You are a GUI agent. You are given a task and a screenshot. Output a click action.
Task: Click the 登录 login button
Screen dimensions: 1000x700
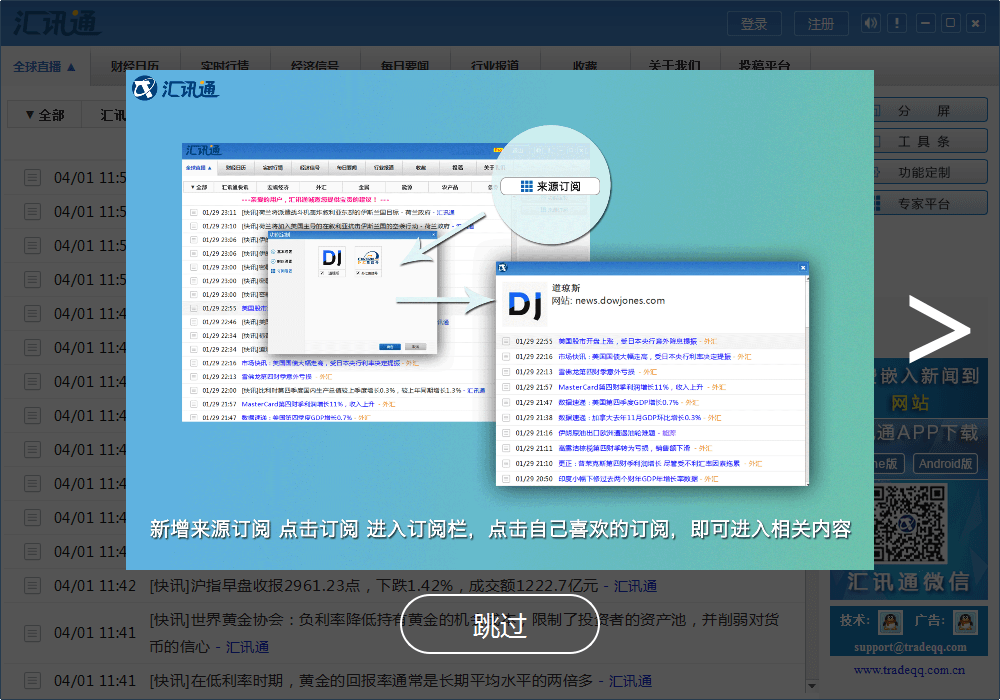tap(754, 24)
